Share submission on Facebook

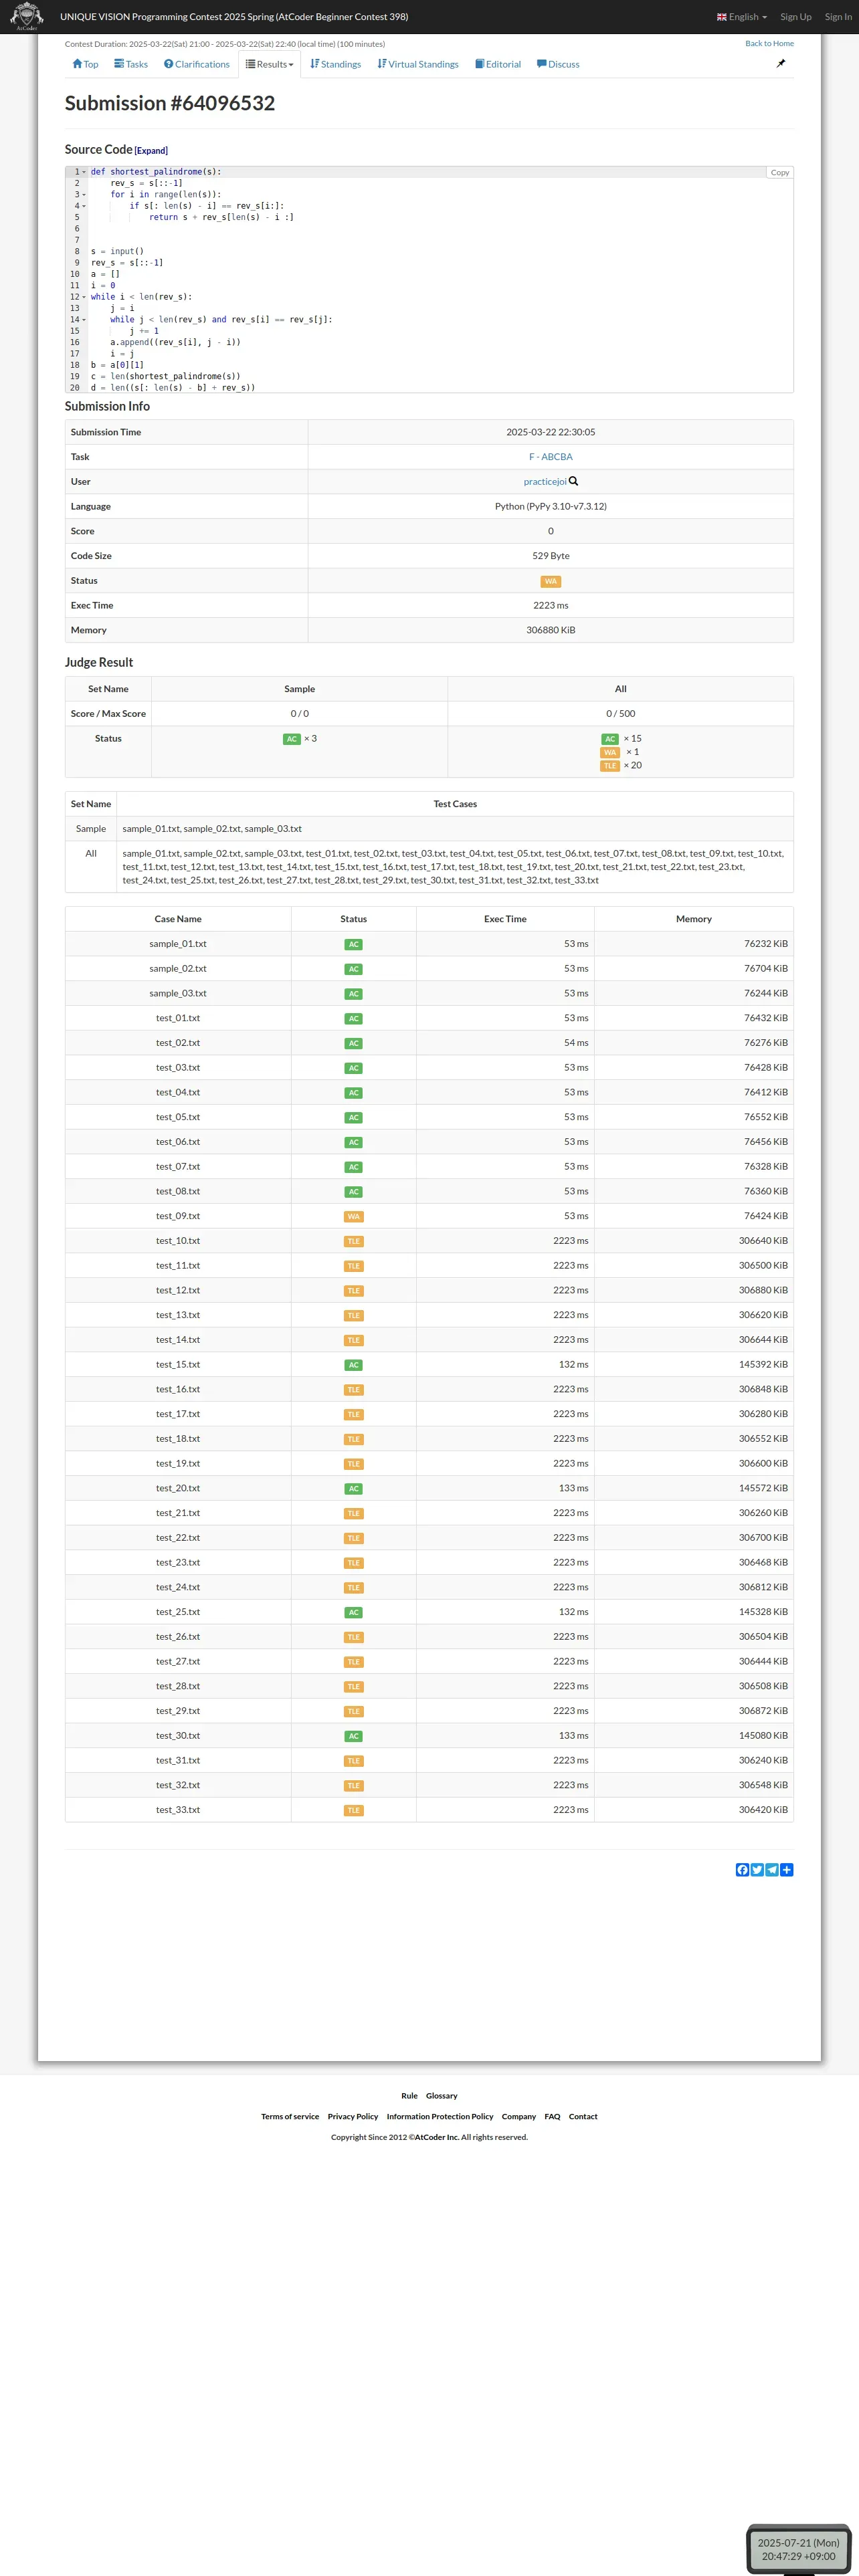742,1869
